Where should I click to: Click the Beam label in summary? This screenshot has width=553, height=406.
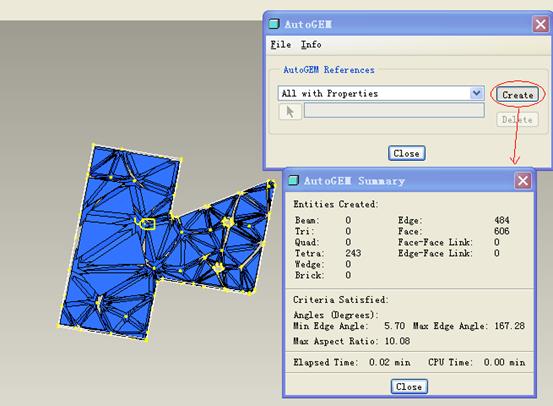(307, 220)
